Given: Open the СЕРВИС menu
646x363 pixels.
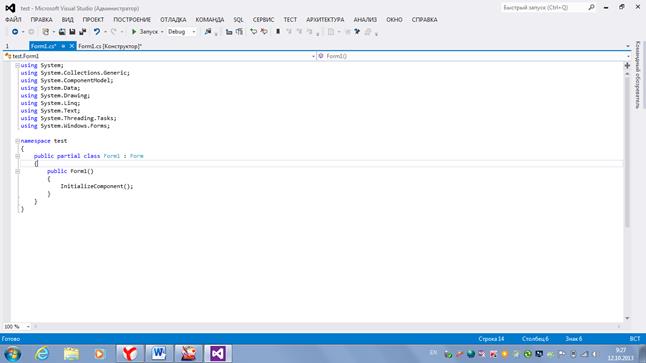Looking at the screenshot, I should tap(263, 20).
